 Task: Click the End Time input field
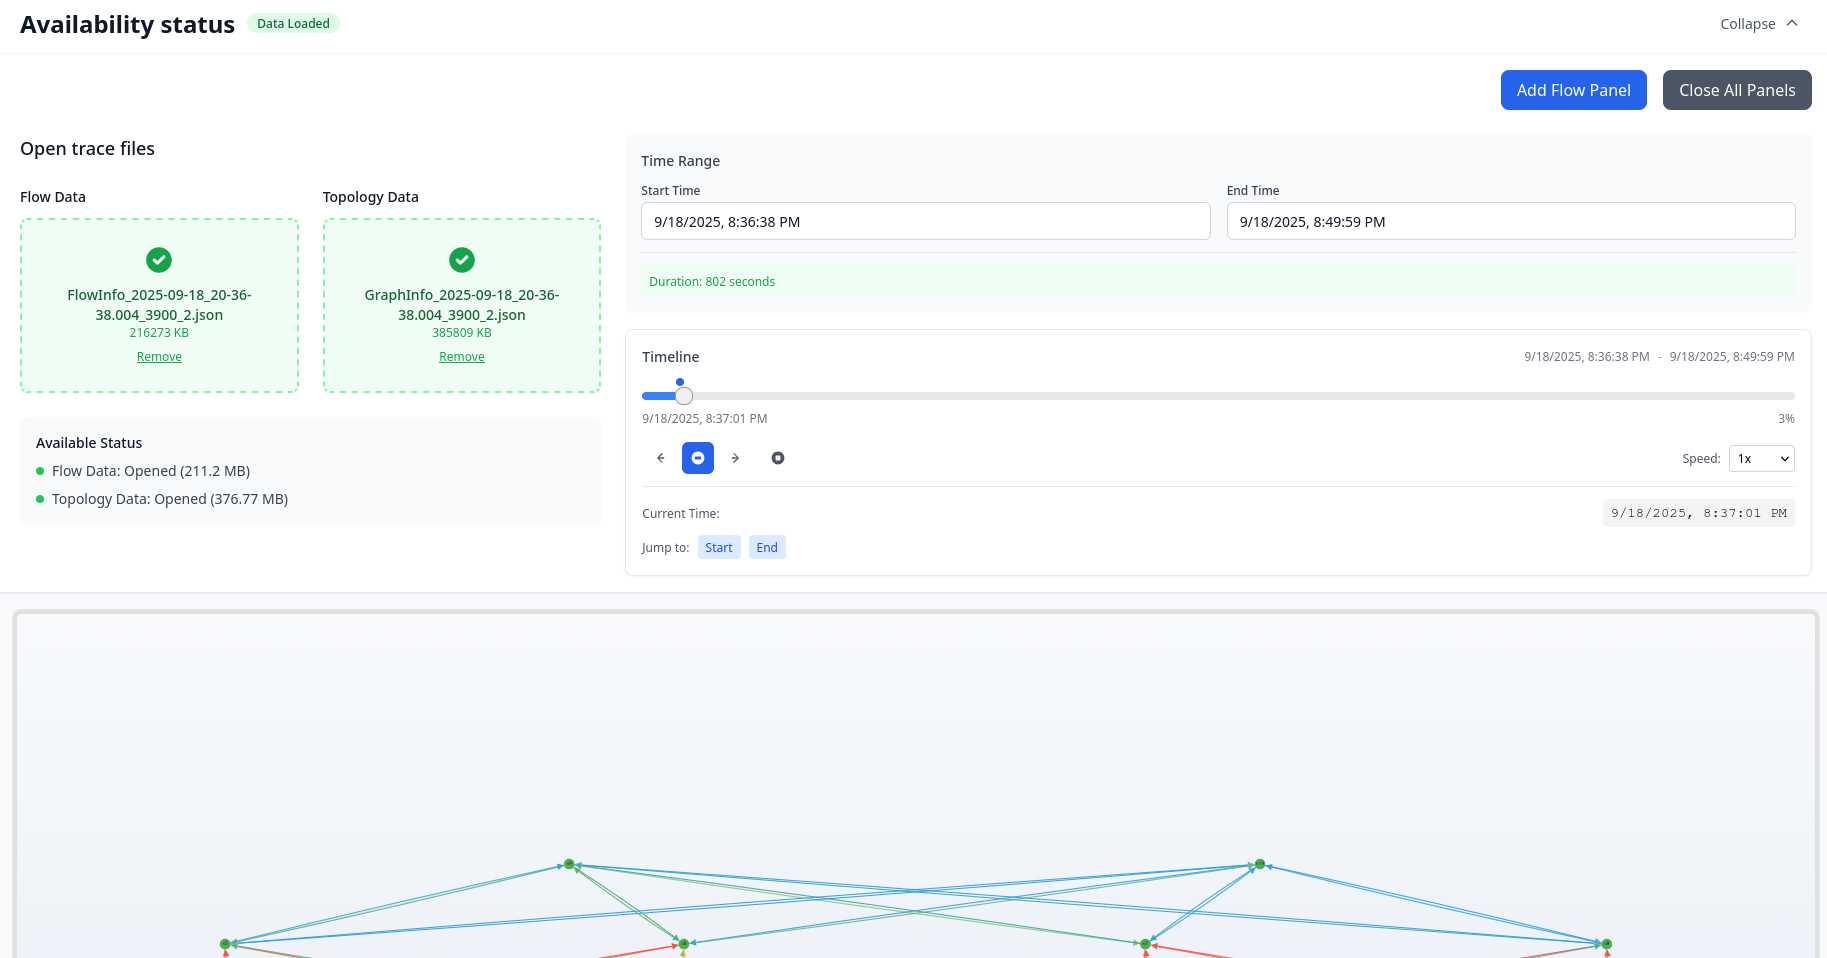(1510, 222)
